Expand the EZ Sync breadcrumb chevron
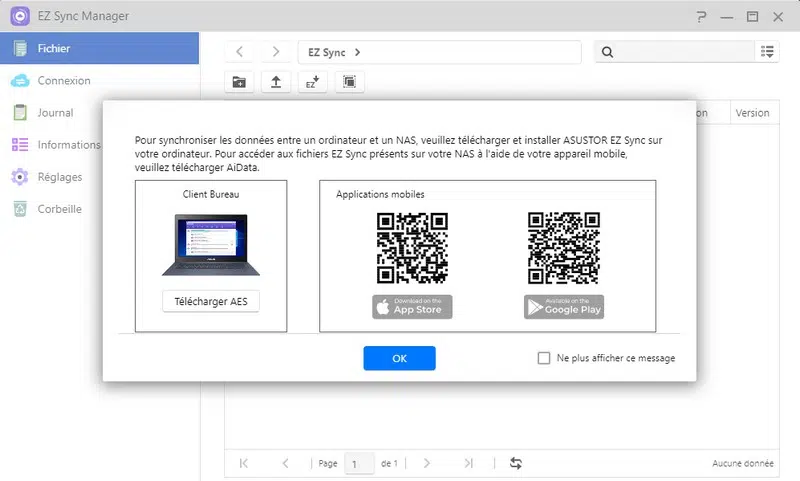The image size is (800, 481). 358,52
